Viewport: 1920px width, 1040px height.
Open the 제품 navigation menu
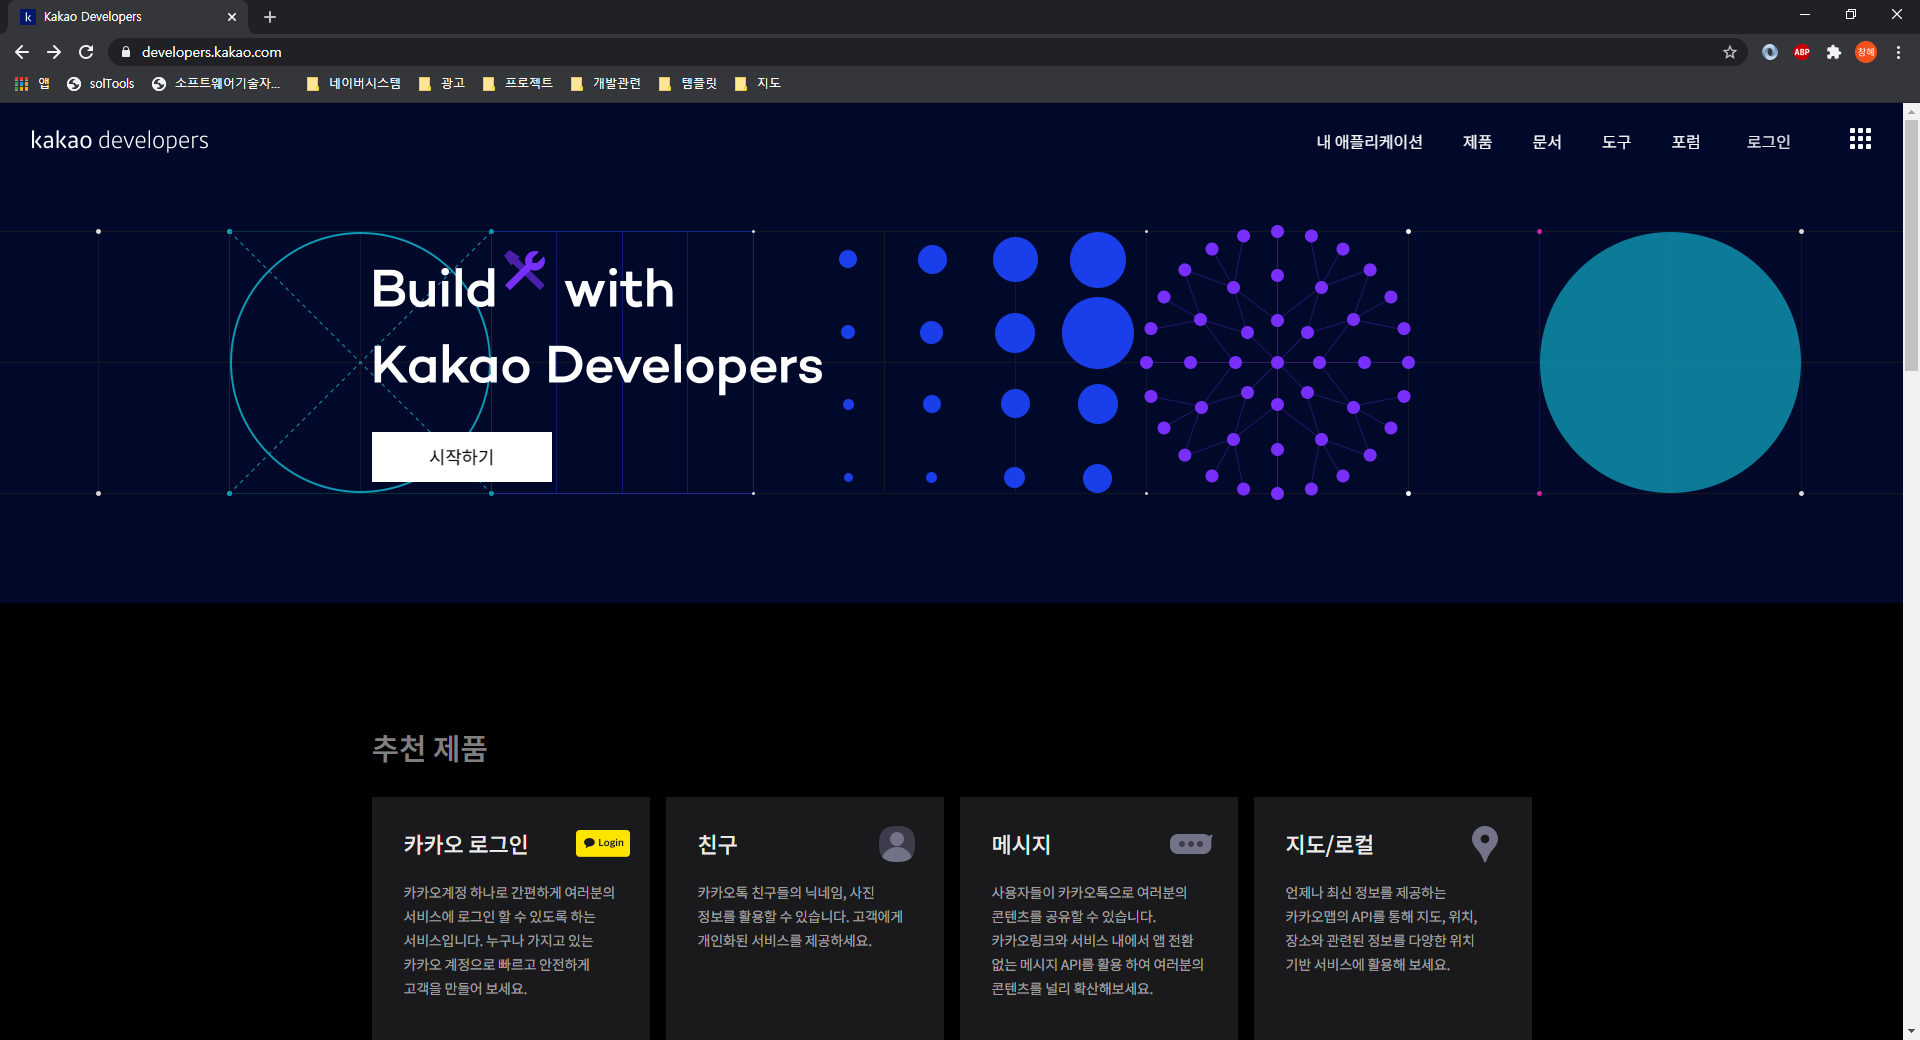tap(1477, 142)
